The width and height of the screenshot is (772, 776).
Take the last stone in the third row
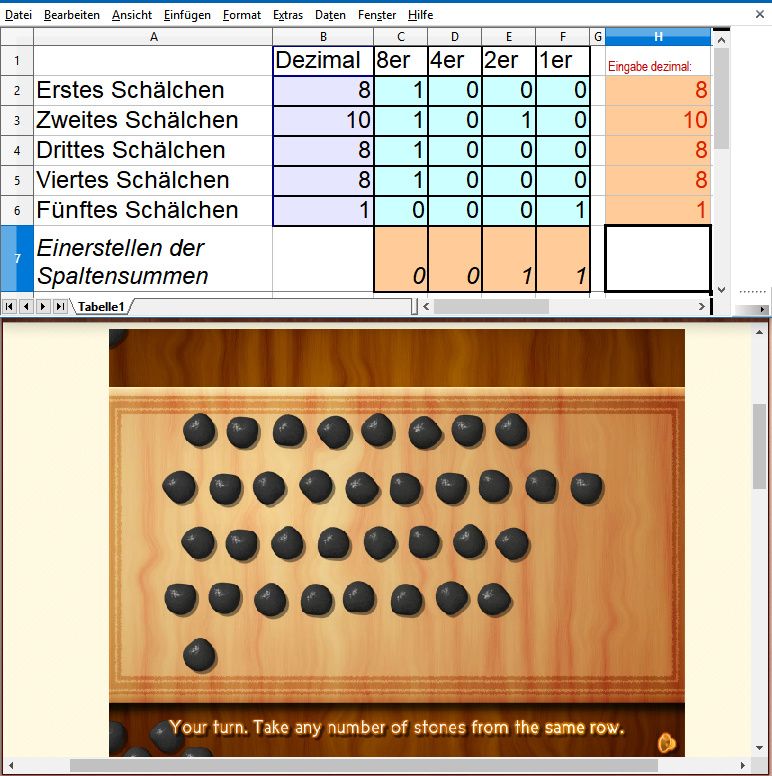(x=512, y=544)
